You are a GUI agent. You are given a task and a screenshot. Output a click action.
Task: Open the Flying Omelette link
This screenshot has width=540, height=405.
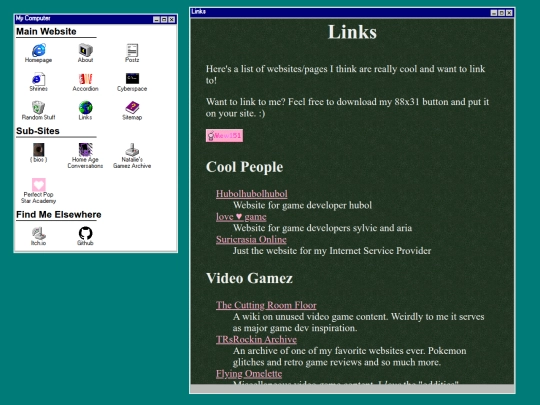[249, 374]
